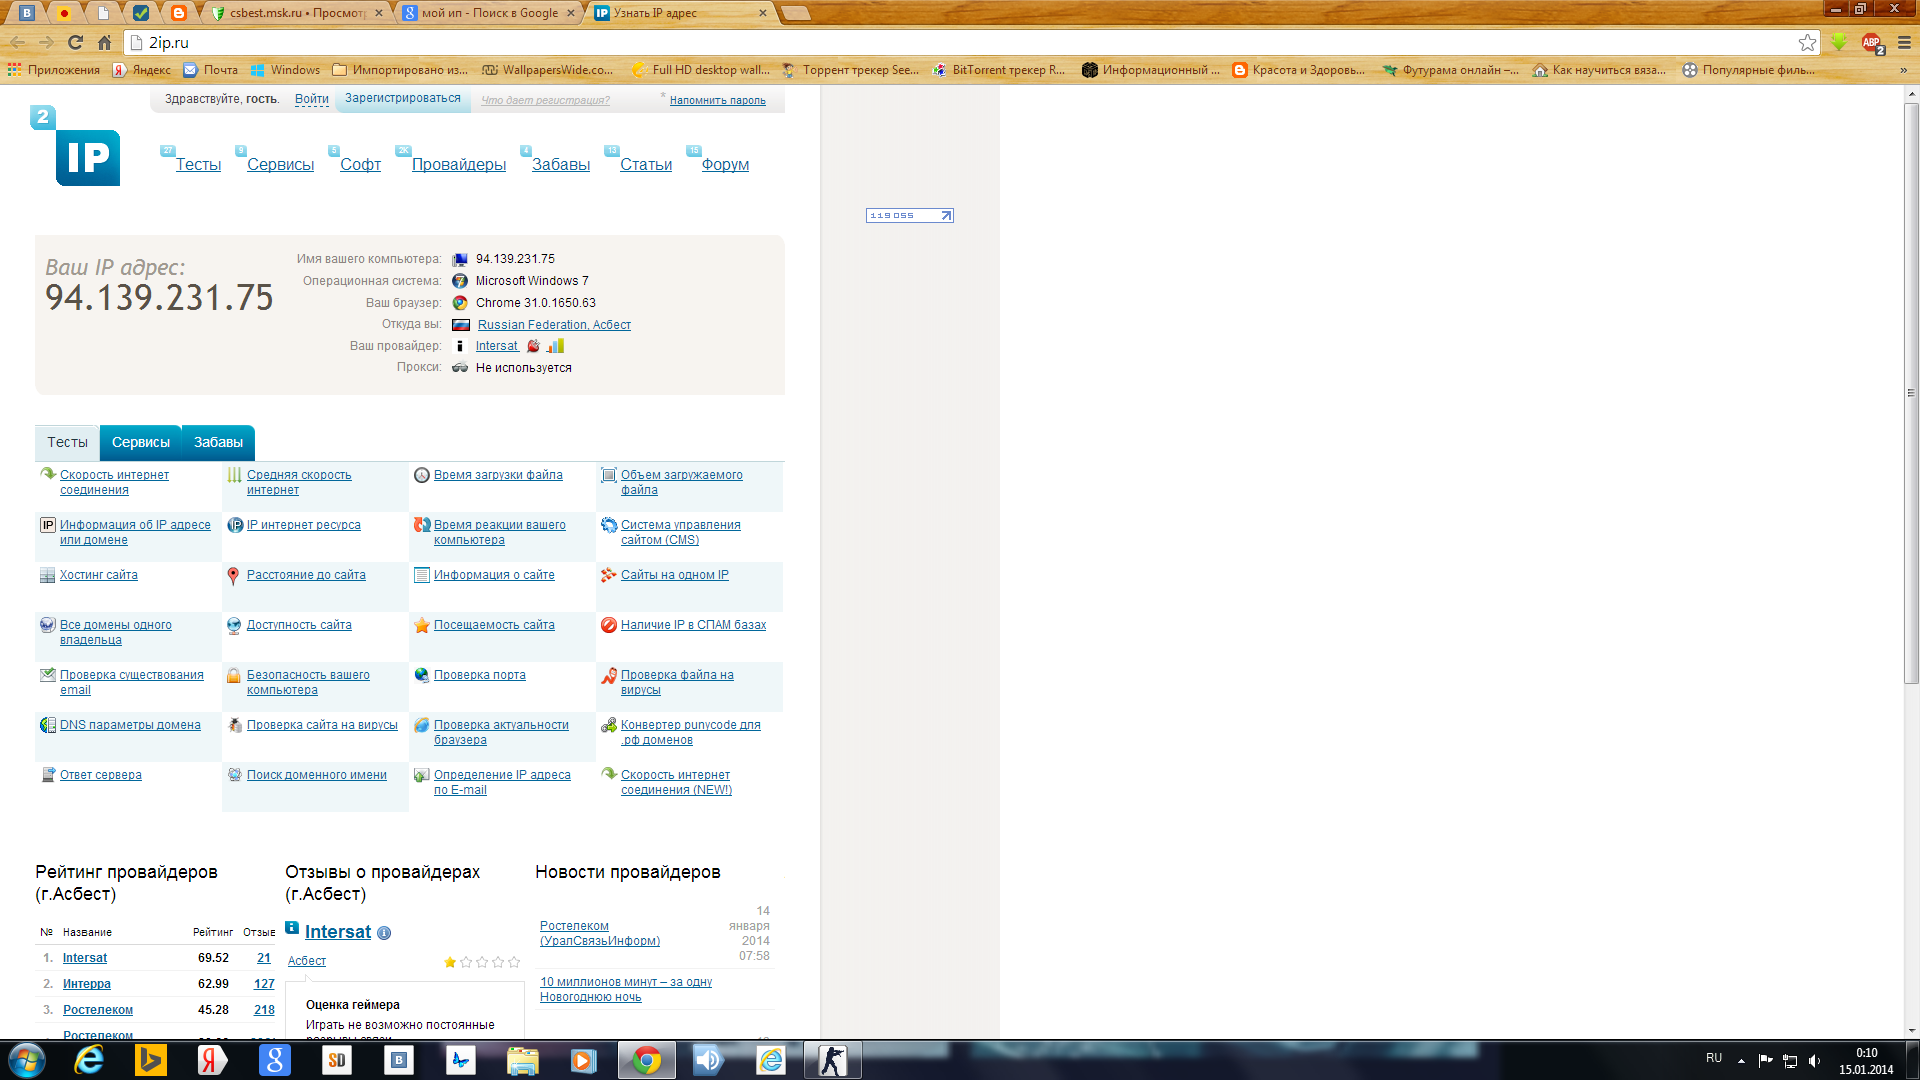Show hidden tray icons arrow

point(1741,1061)
